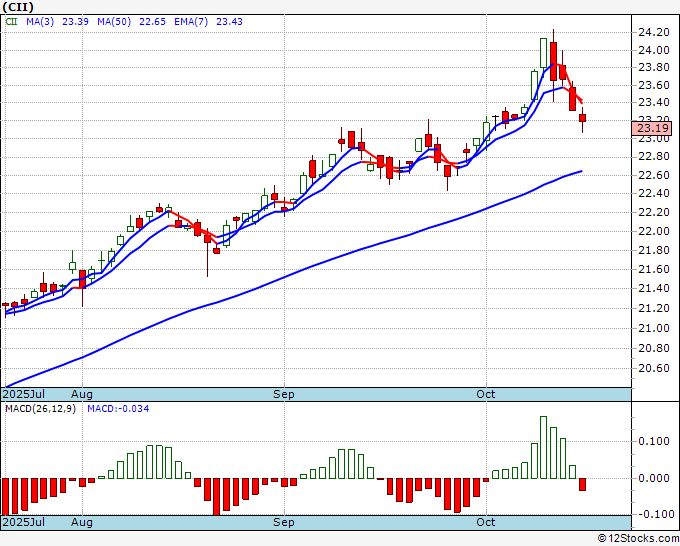
Task: Click the last red MACD histogram bar
Action: [582, 484]
